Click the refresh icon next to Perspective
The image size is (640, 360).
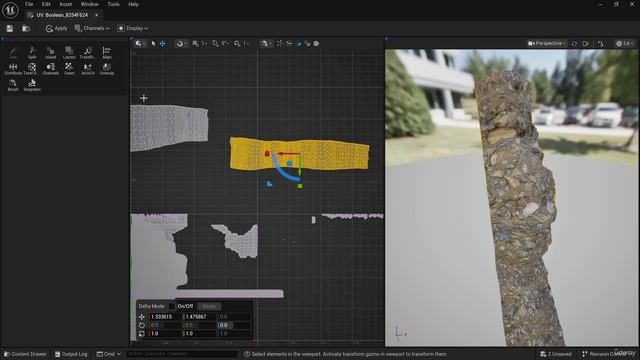(x=574, y=43)
